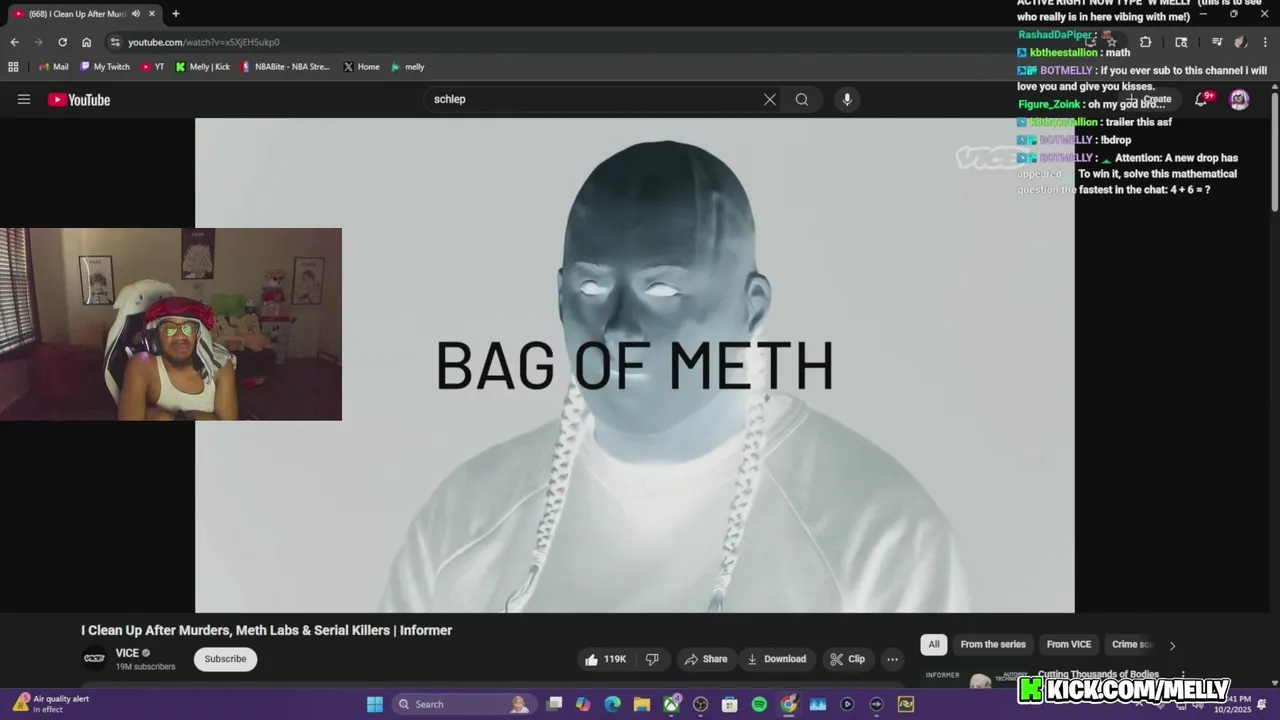The height and width of the screenshot is (720, 1280).
Task: Mute the tab via speaker icon
Action: pos(135,14)
